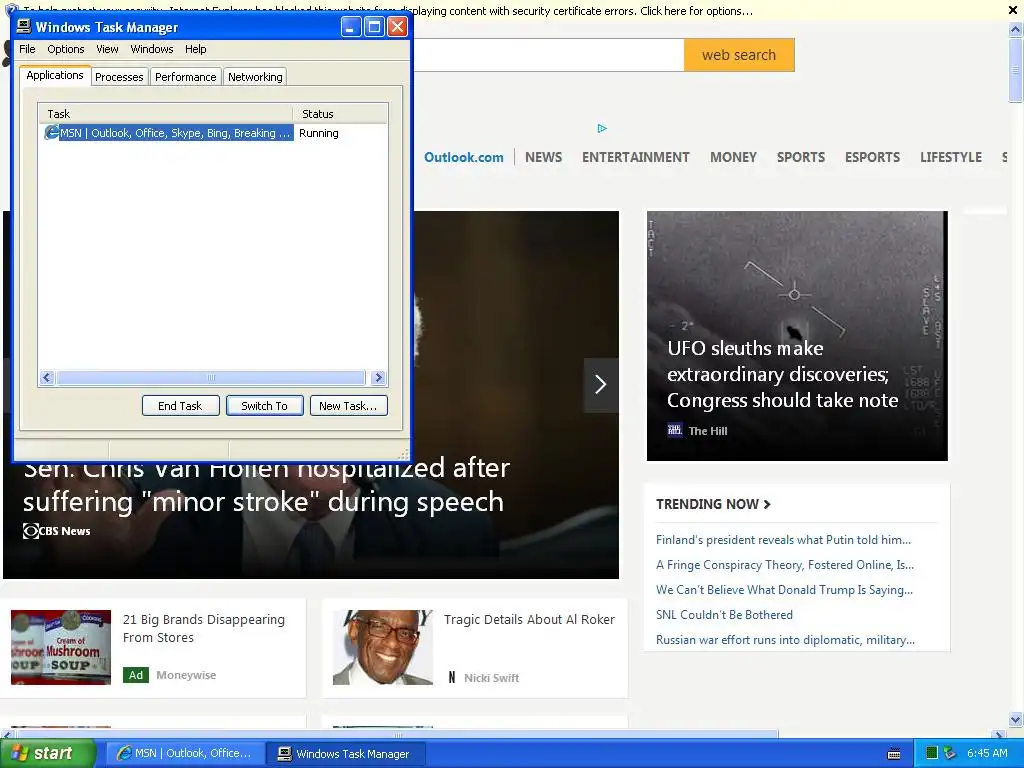Open Tragic Details About Al Roker article

tap(529, 620)
